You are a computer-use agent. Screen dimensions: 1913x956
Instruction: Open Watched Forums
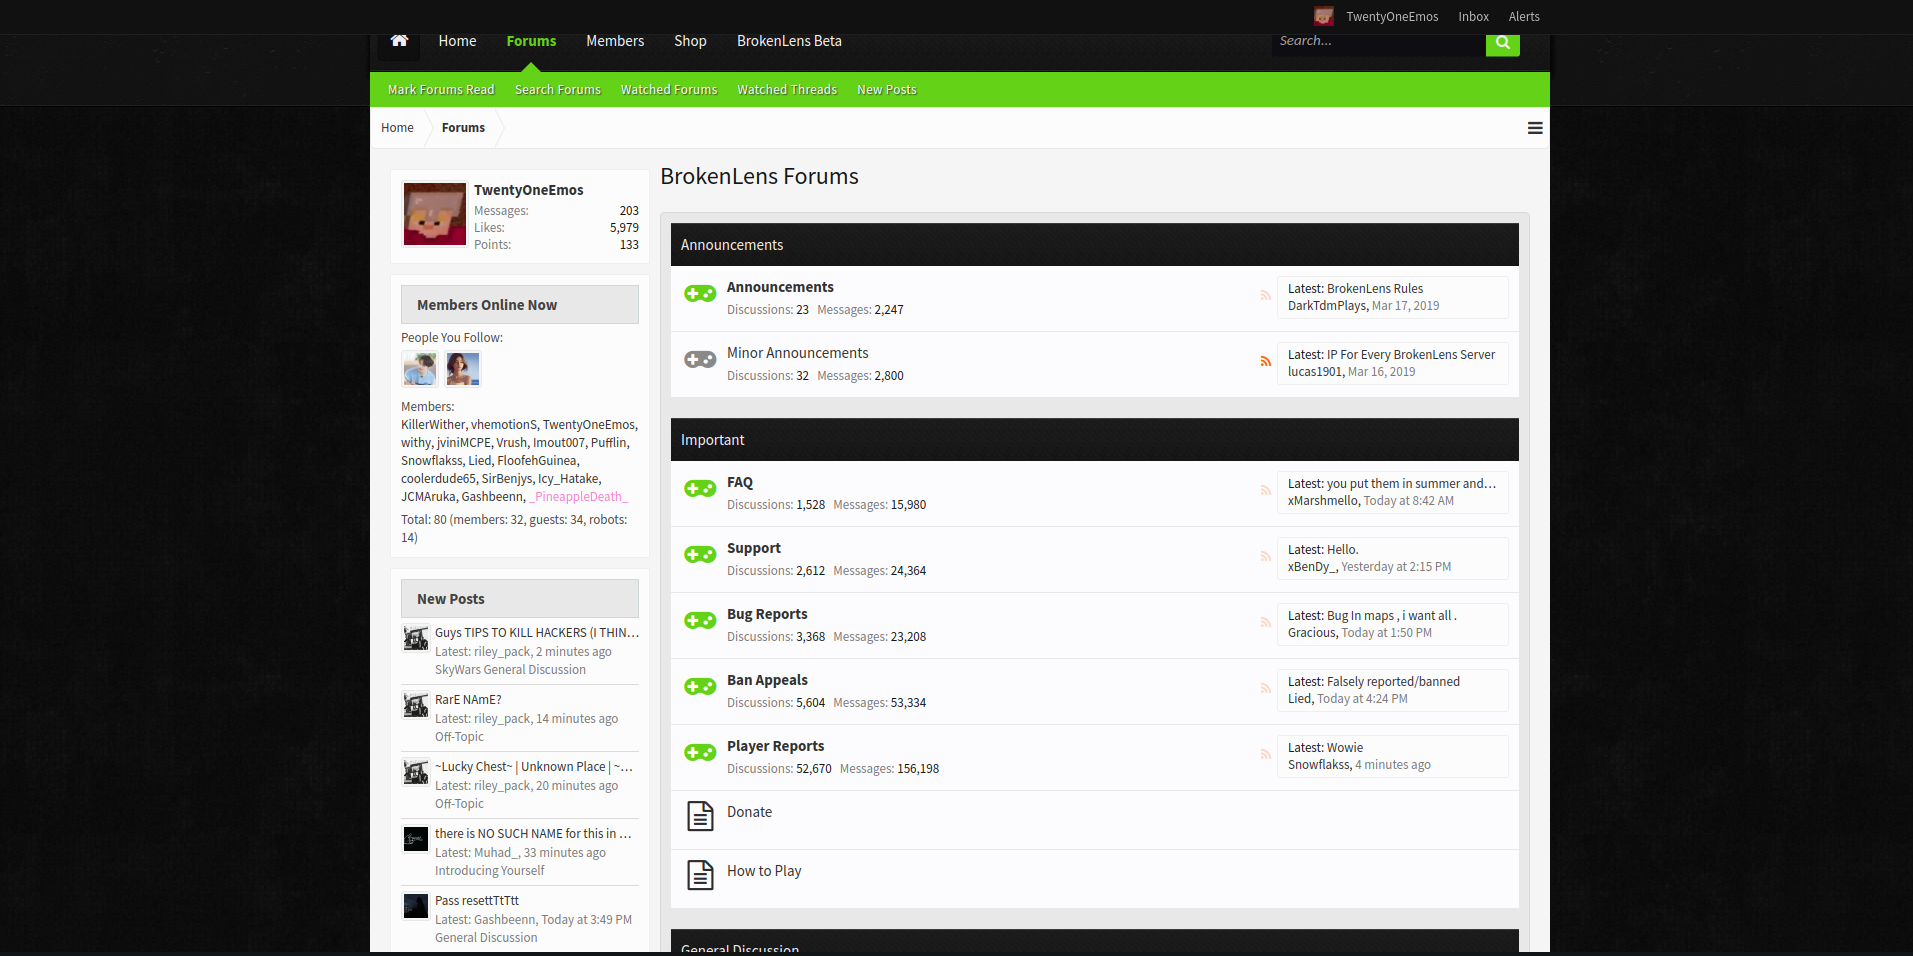pos(669,90)
